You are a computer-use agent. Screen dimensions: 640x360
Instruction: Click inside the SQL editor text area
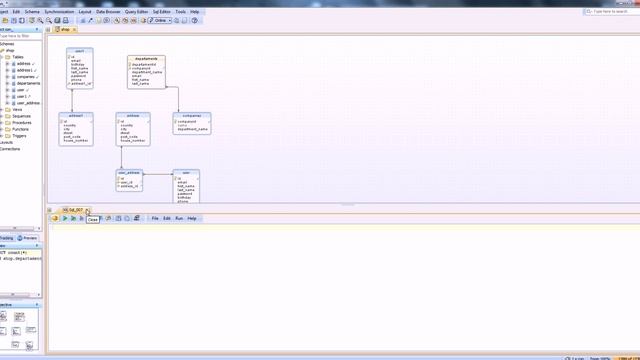[344, 287]
